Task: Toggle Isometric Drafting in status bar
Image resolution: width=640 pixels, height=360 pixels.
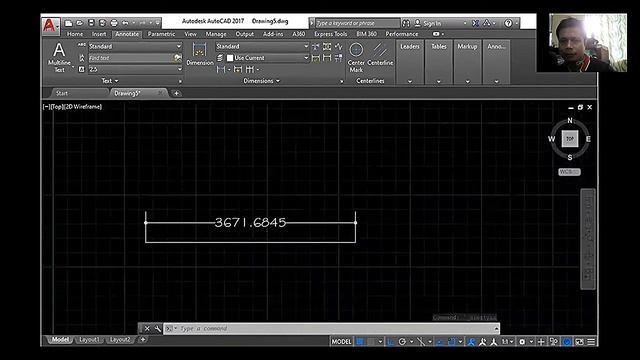Action: (x=421, y=342)
